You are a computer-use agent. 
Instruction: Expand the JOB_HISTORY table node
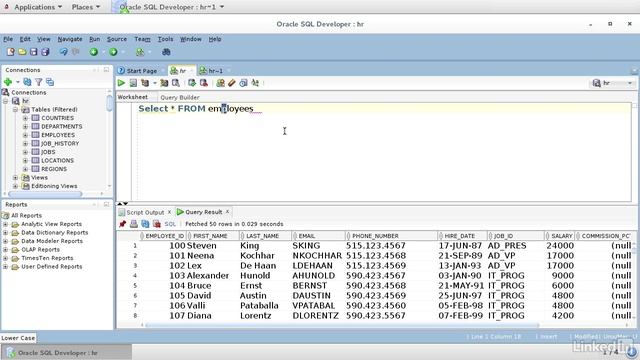[x=25, y=144]
